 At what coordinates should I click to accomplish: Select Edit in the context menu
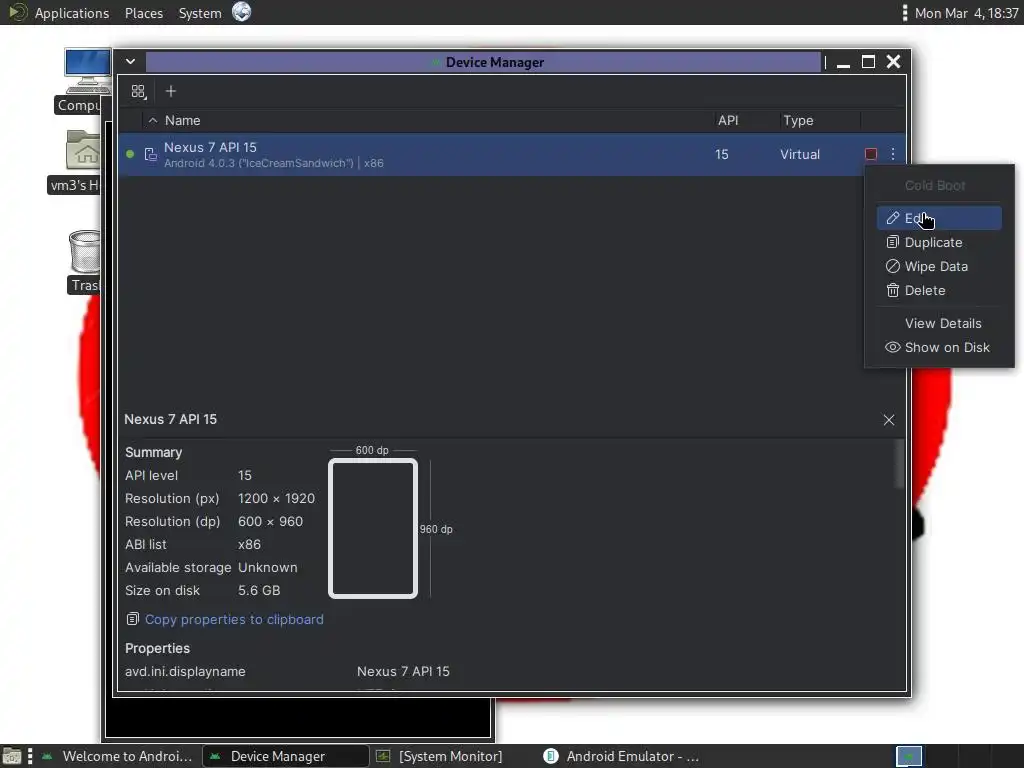(x=938, y=218)
